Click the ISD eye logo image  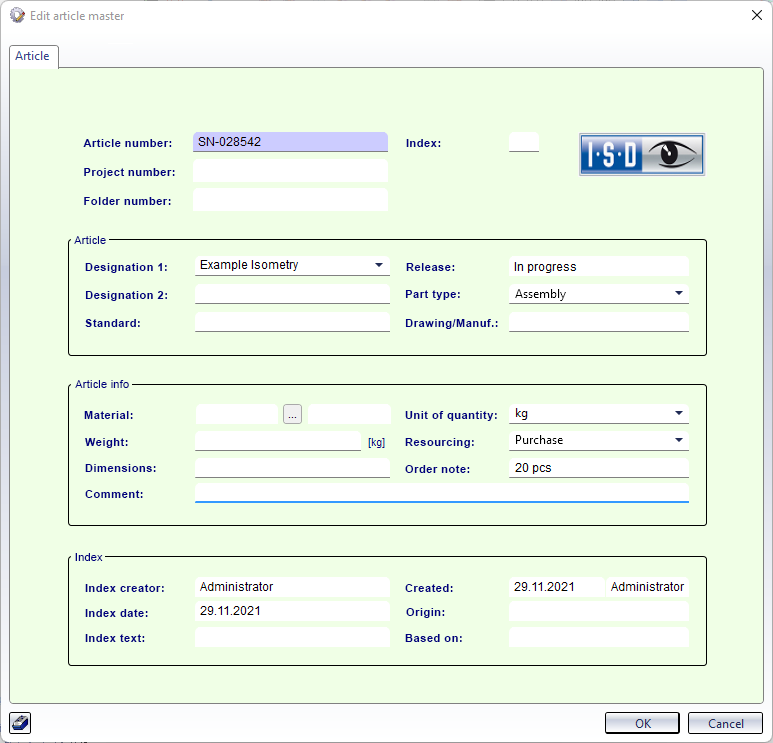tap(642, 155)
